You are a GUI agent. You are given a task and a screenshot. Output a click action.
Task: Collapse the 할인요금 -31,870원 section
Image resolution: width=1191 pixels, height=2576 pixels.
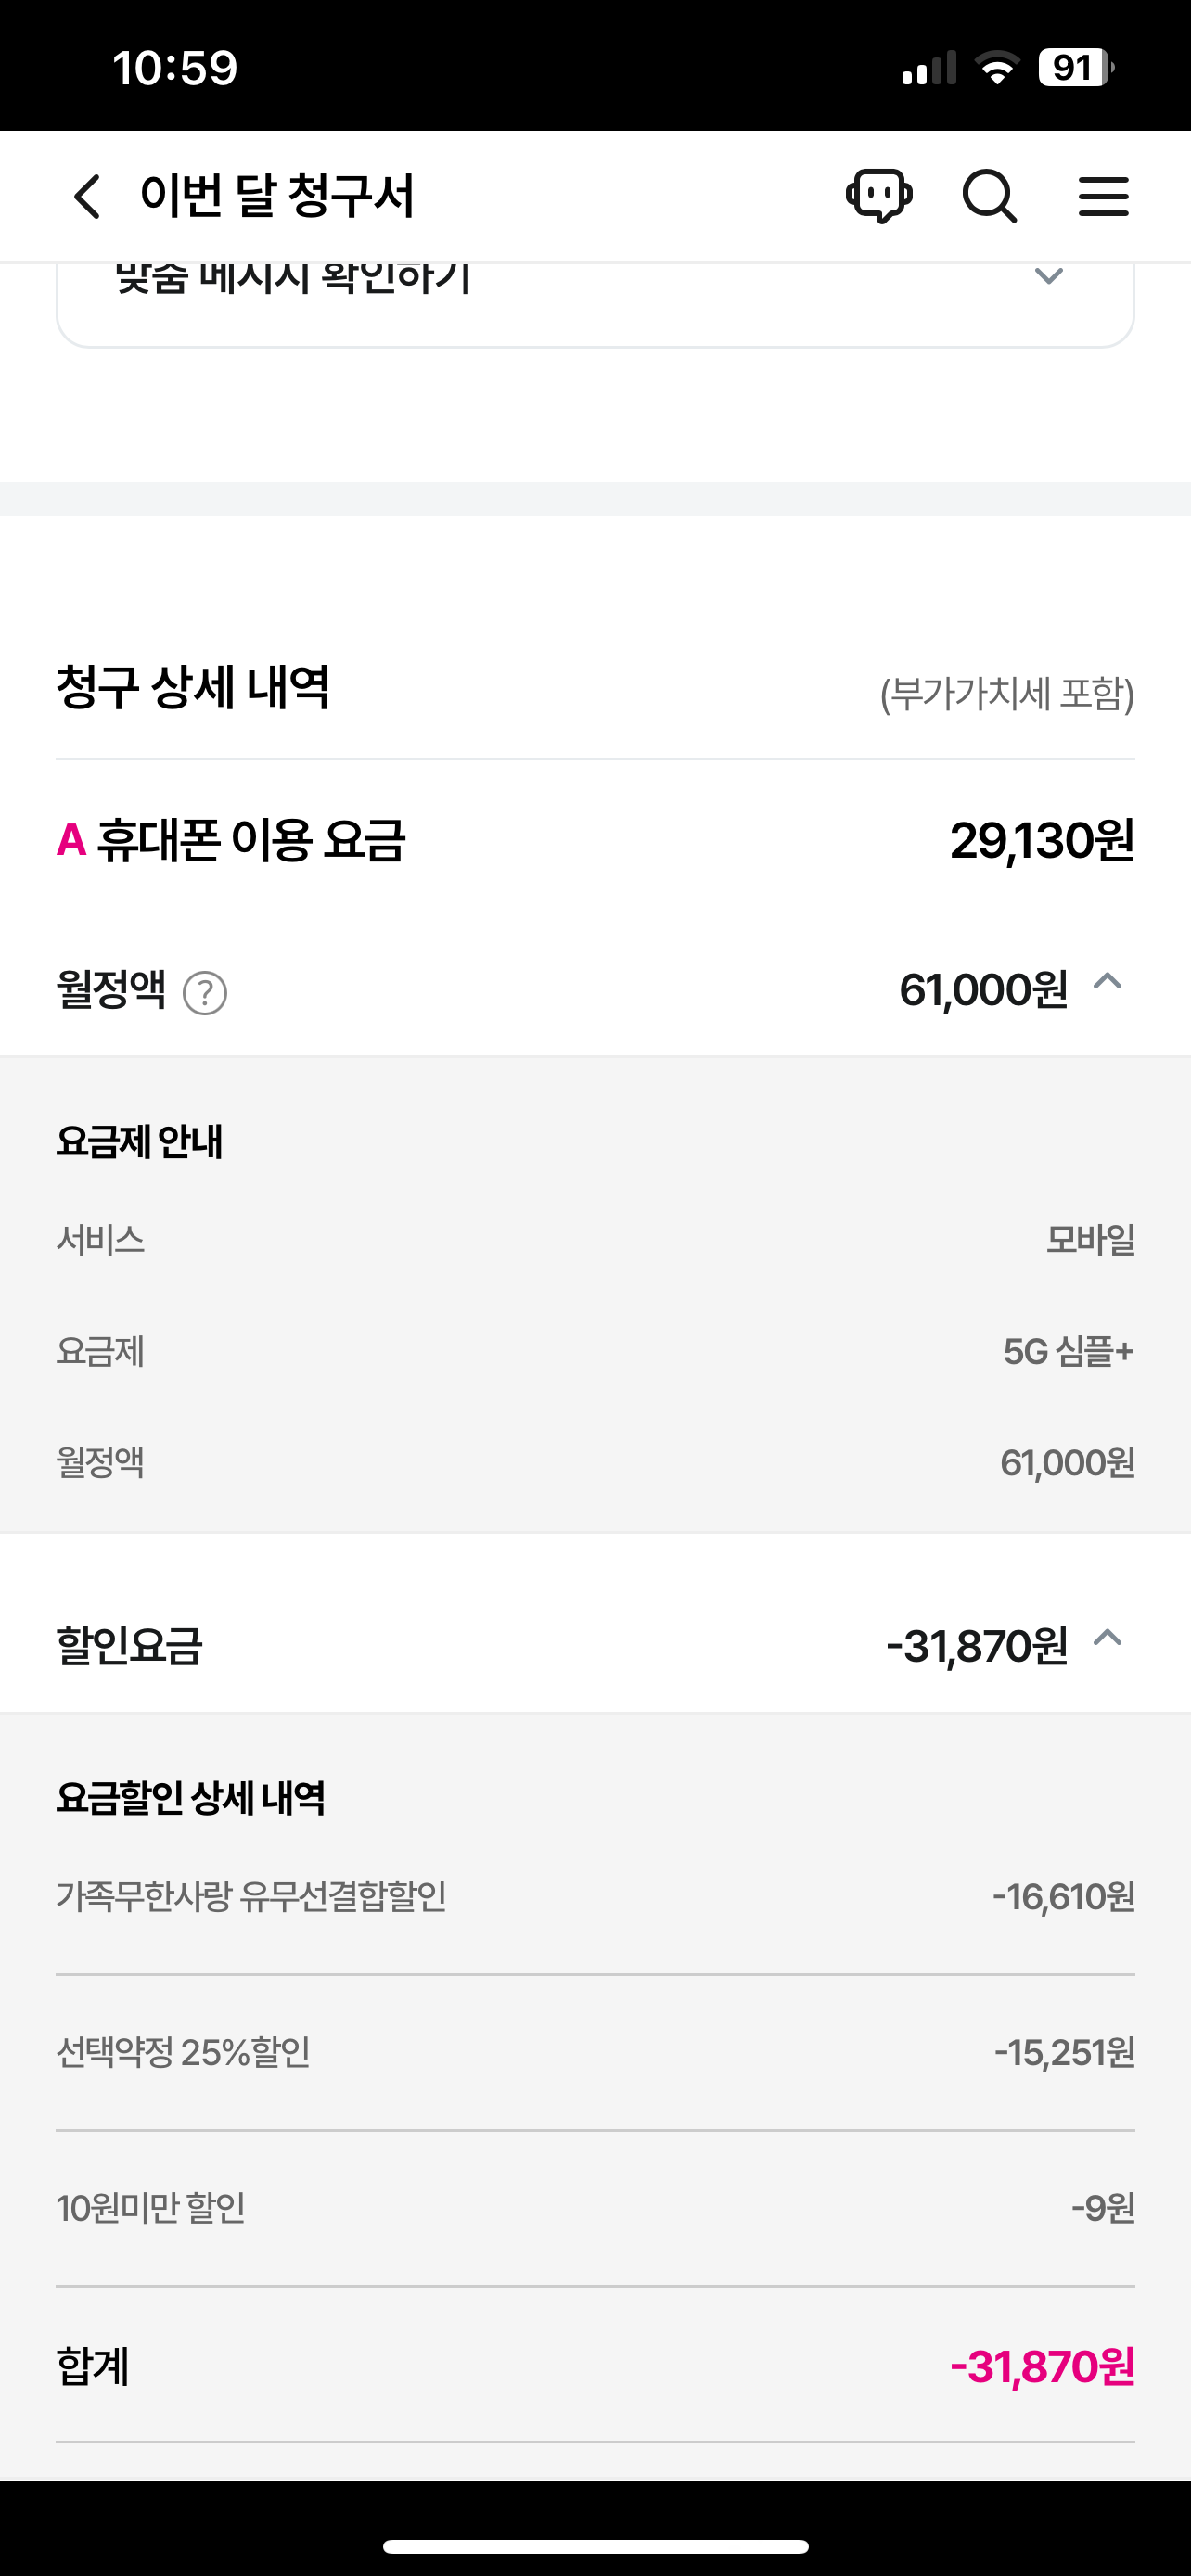click(1107, 1638)
